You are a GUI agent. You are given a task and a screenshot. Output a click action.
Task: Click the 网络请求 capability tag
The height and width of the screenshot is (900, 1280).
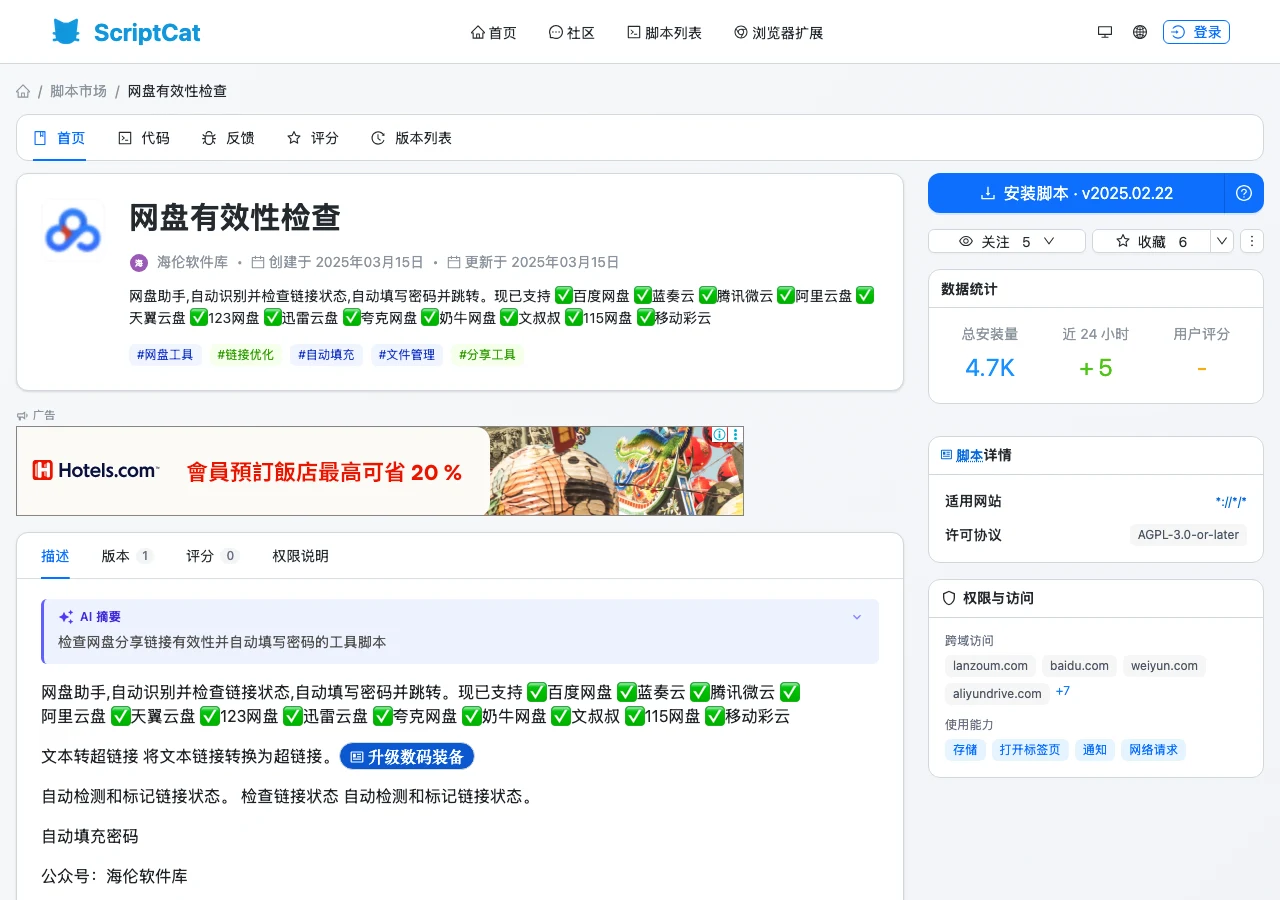pos(1153,750)
